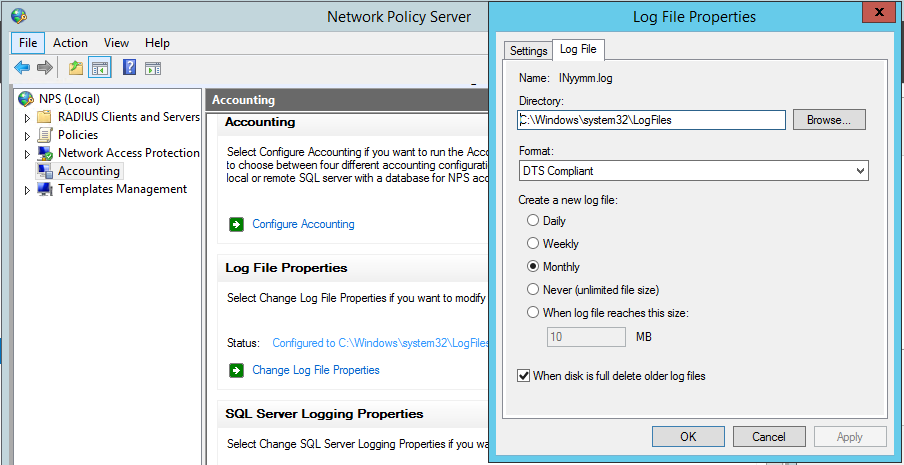Select the Log File tab
The width and height of the screenshot is (904, 465).
click(578, 50)
